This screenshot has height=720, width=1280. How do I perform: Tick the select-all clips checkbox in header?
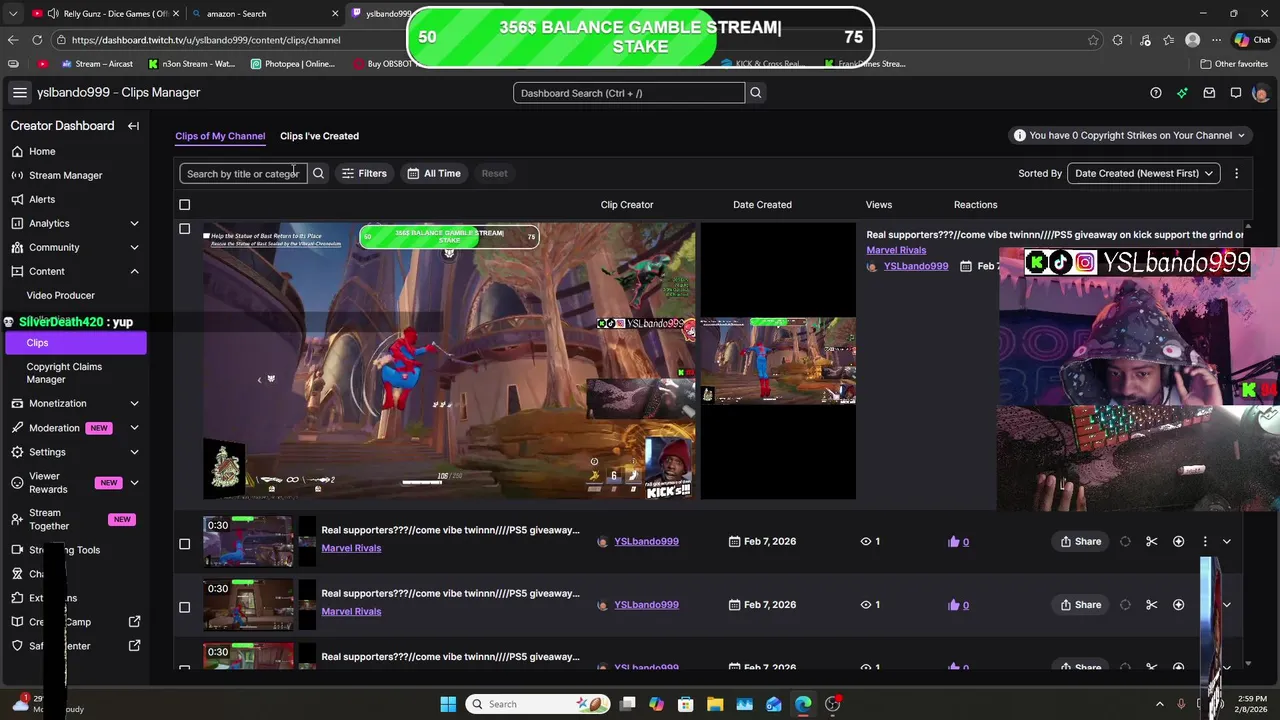[x=184, y=205]
